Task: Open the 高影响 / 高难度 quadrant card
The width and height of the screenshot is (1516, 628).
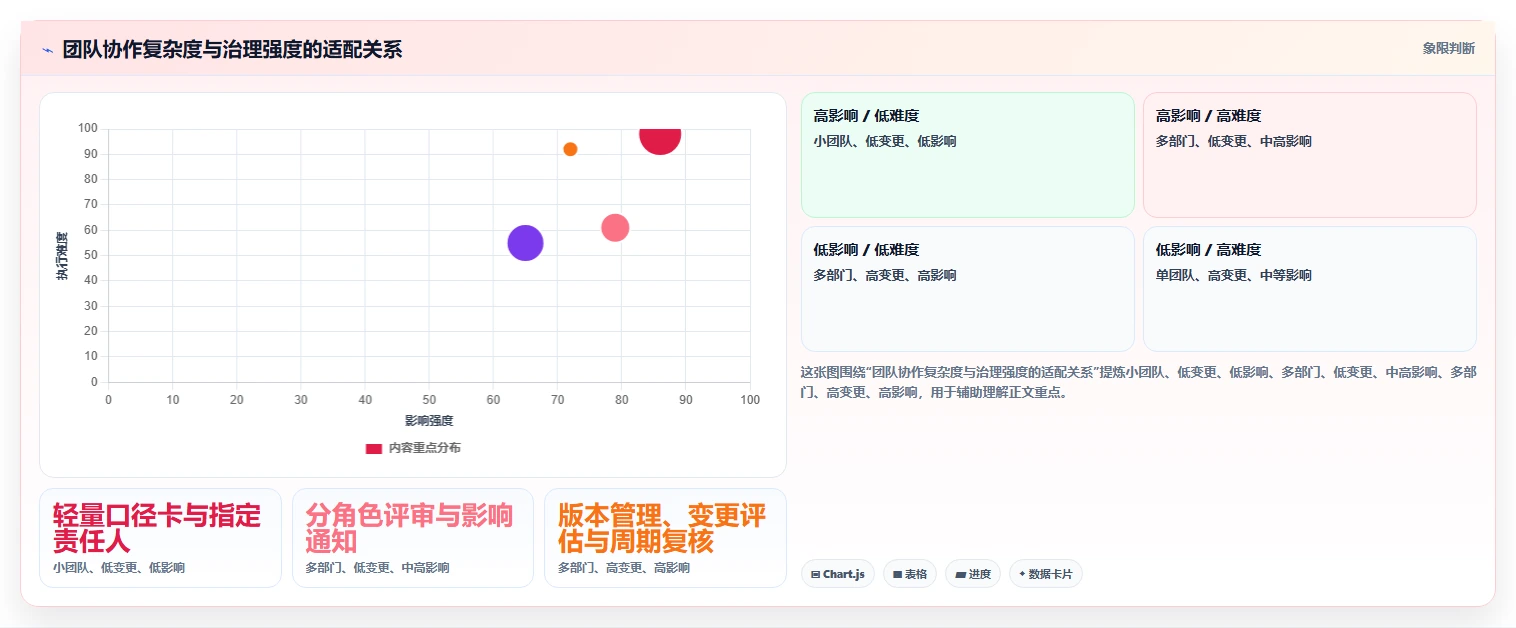Action: click(1310, 155)
